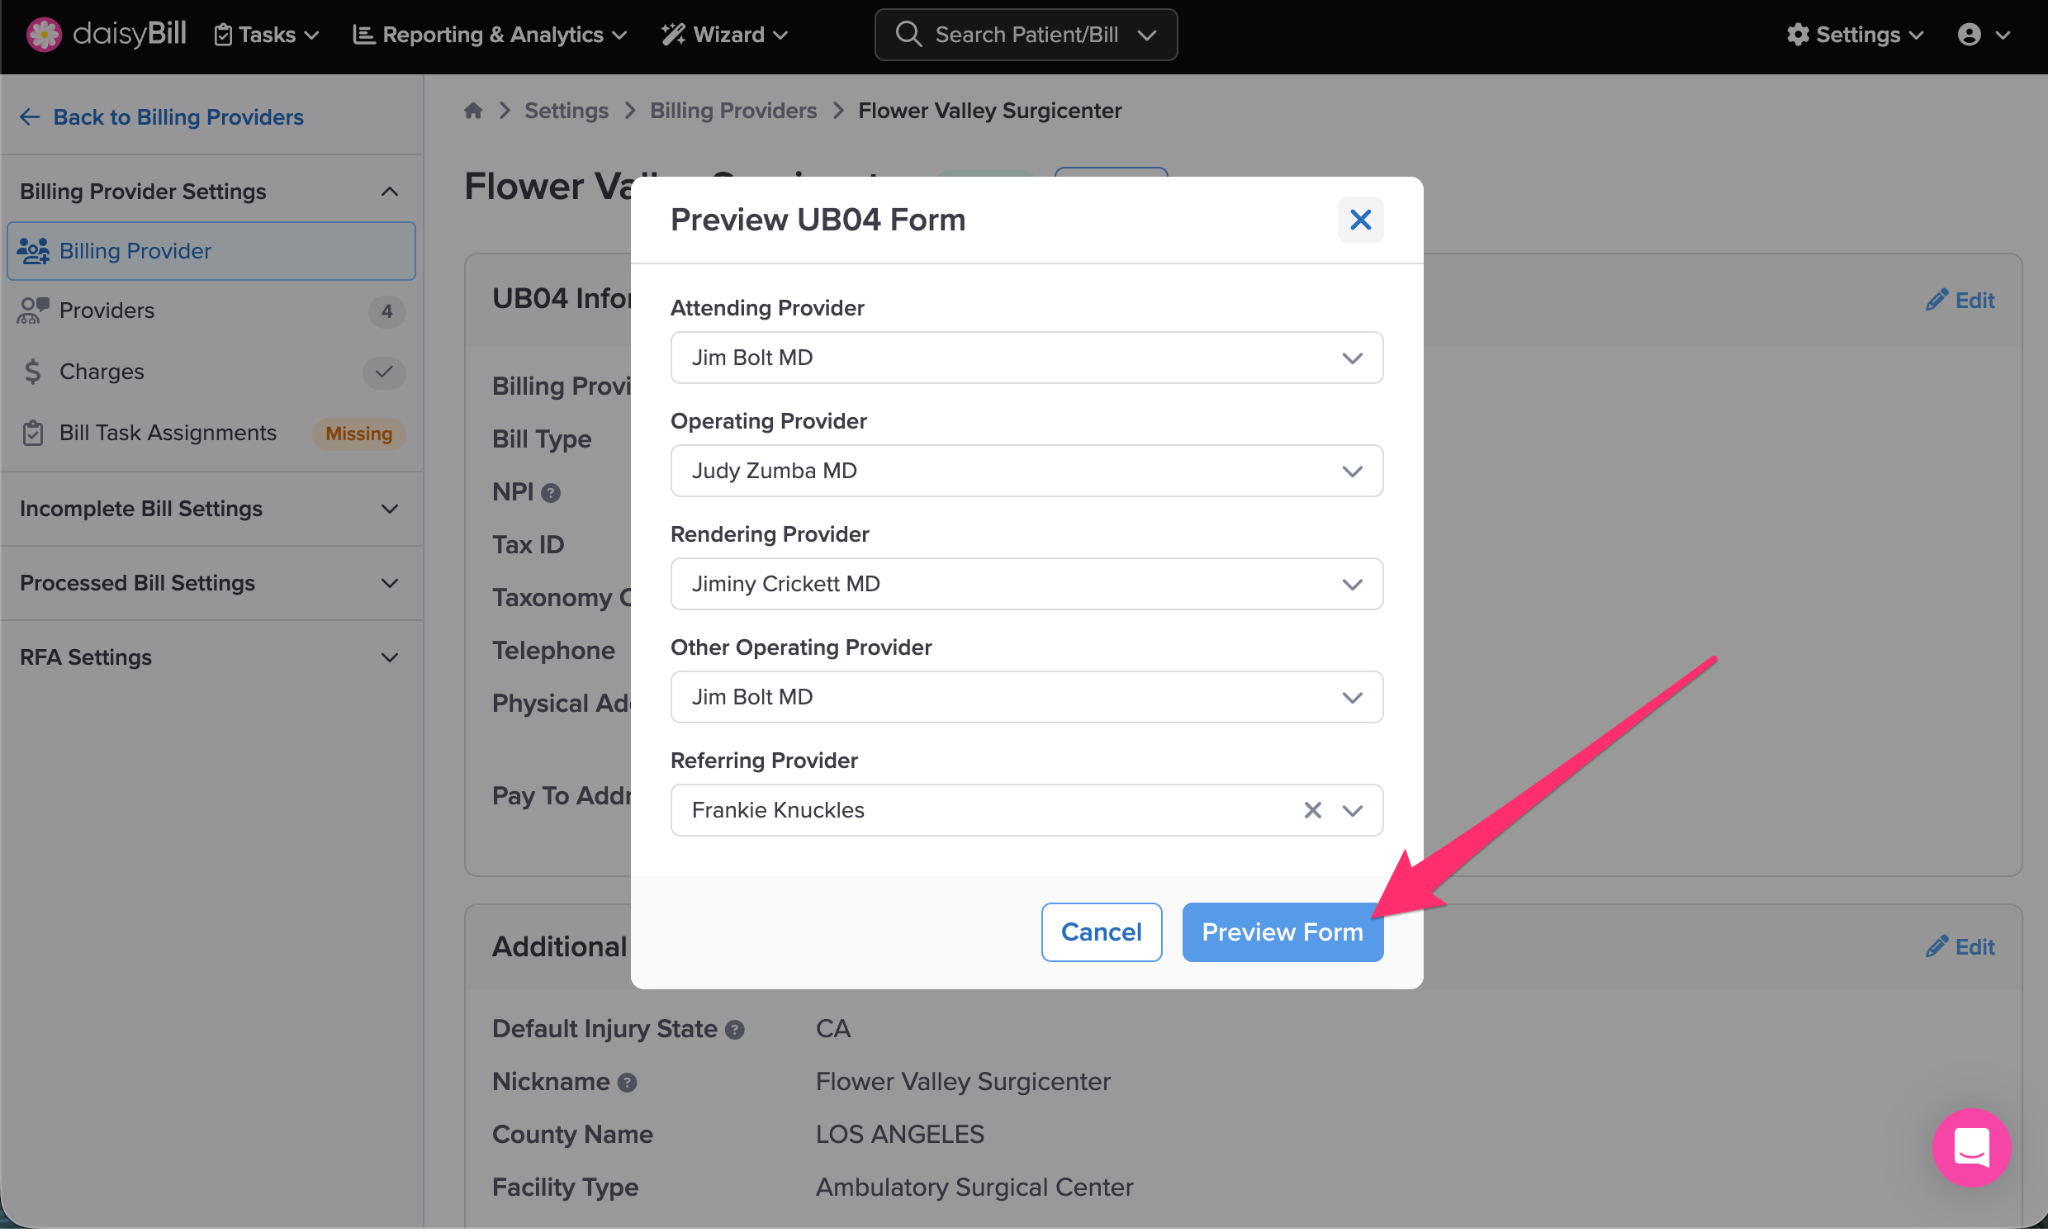Click the Preview Form button

pos(1282,932)
